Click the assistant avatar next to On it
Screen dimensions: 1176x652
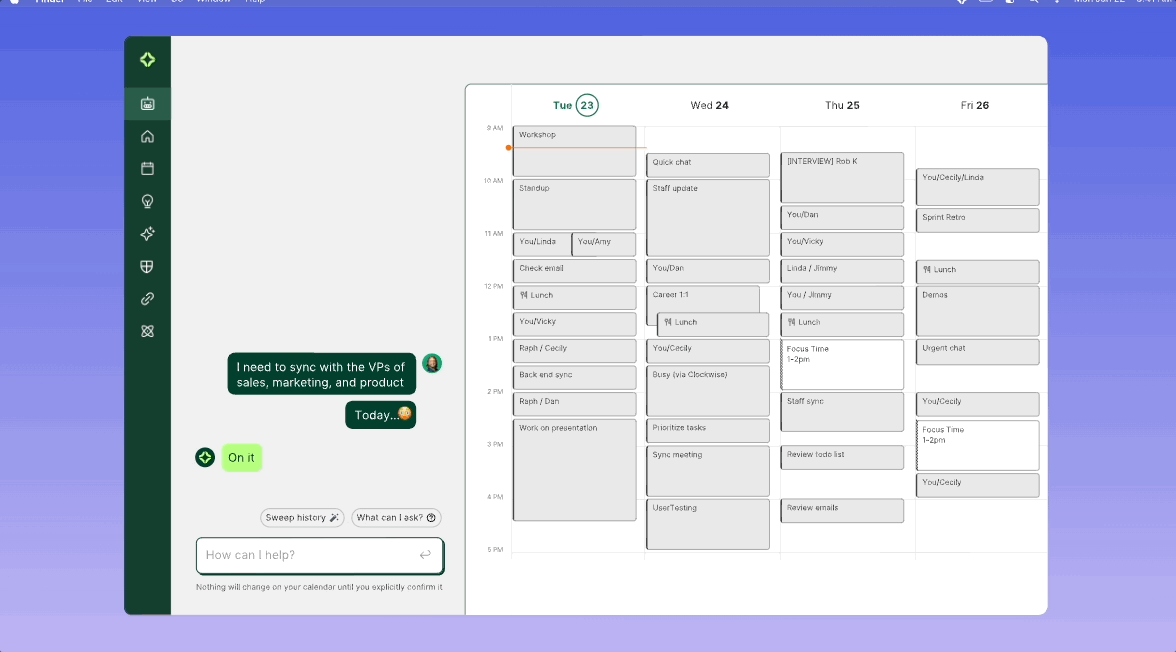tap(205, 458)
